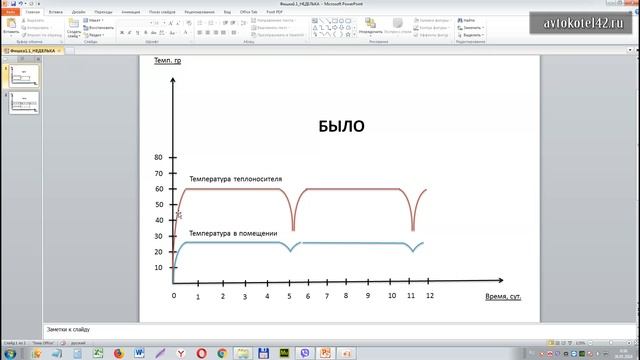Open the Select (Выделить) dropdown
The height and width of the screenshot is (360, 640).
pos(471,35)
